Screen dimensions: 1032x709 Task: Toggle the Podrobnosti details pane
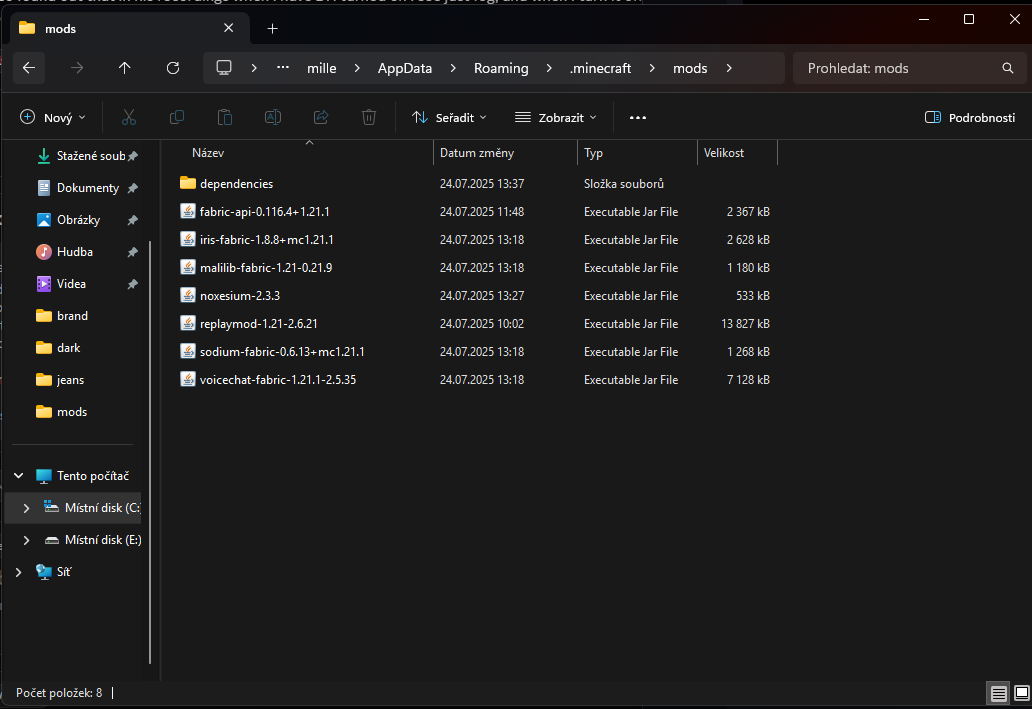pos(970,117)
